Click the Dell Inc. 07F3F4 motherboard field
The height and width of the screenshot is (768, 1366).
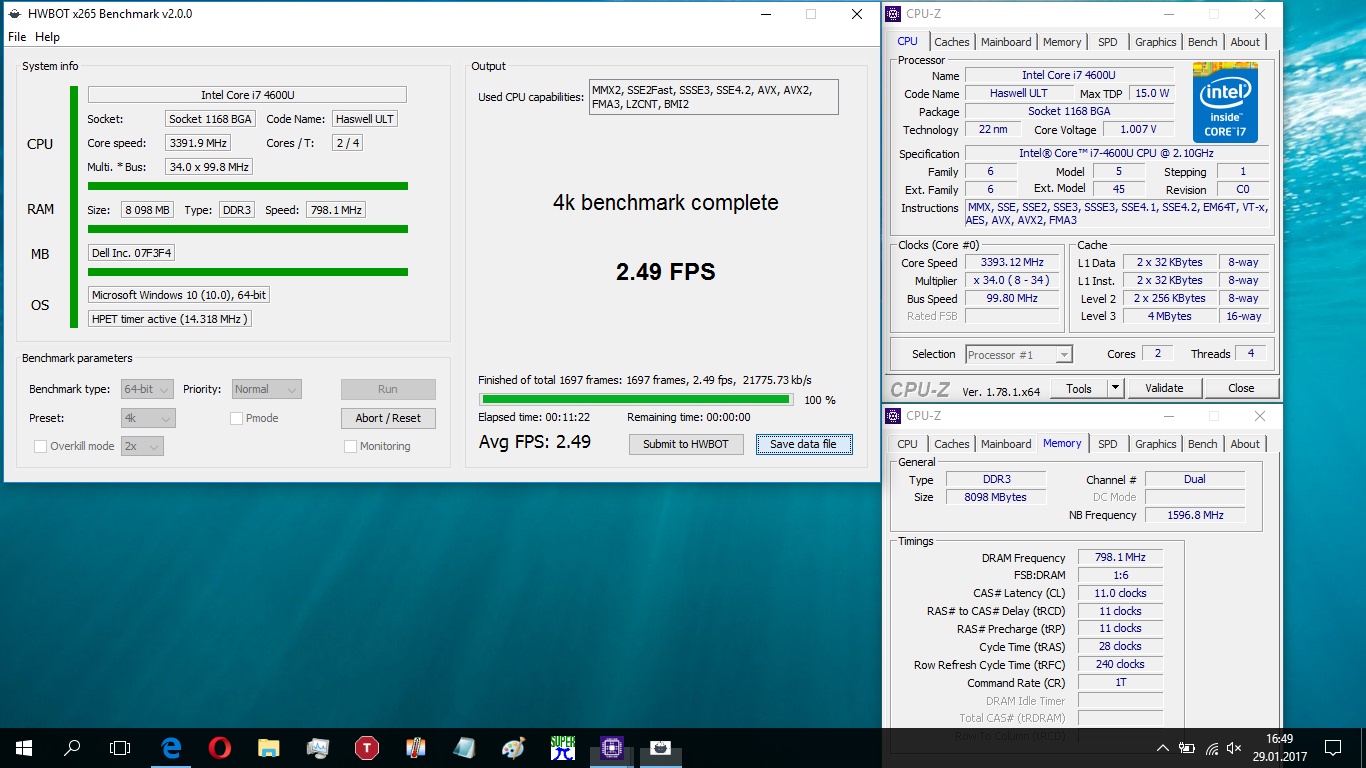click(x=132, y=253)
